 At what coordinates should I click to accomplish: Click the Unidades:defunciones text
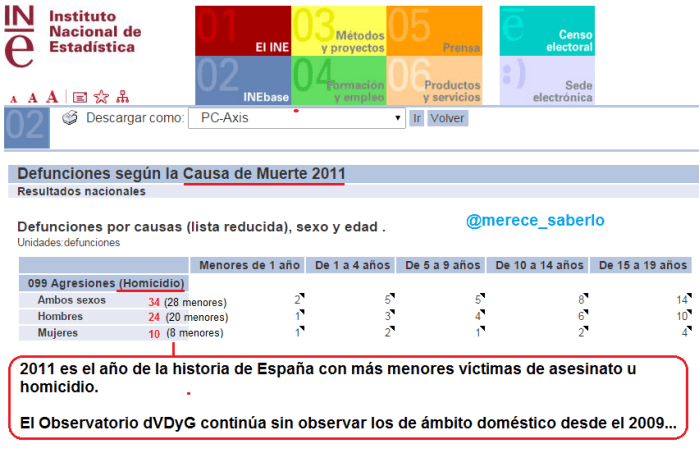[x=69, y=243]
